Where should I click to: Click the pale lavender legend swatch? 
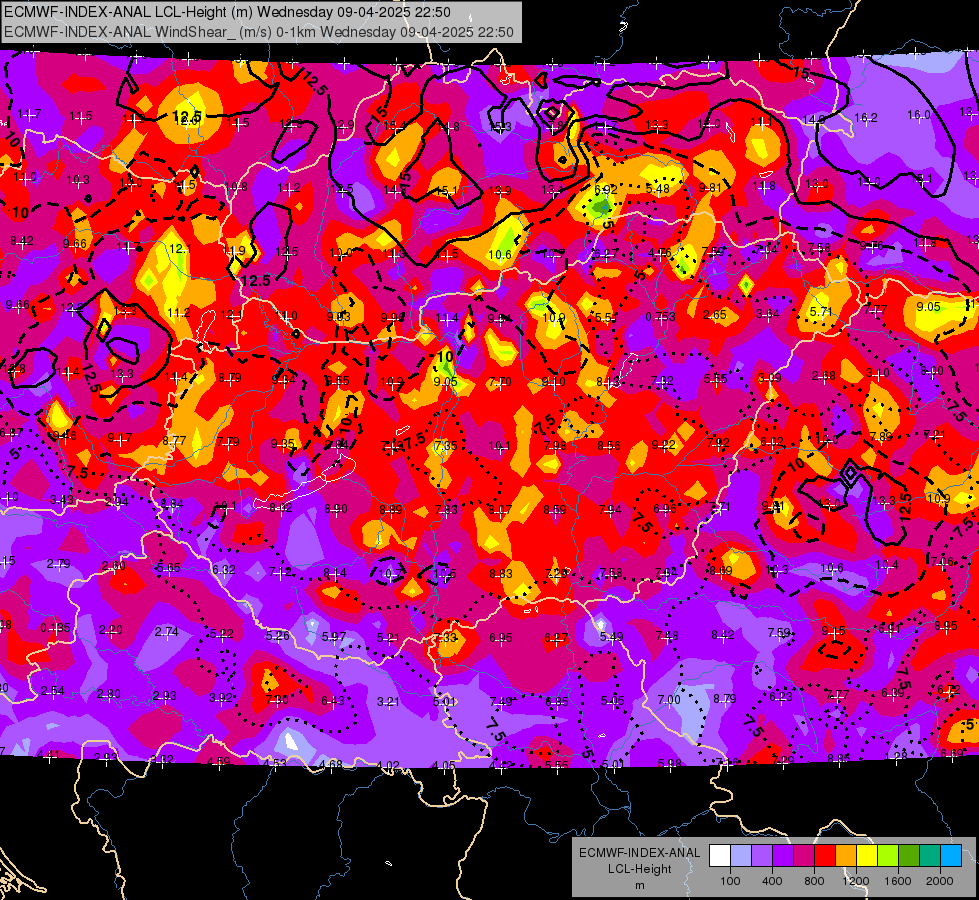[741, 855]
